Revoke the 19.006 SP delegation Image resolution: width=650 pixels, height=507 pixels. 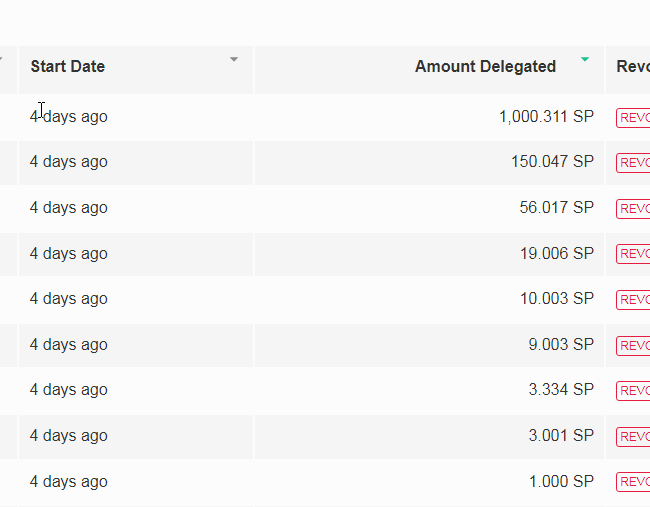[x=634, y=254]
